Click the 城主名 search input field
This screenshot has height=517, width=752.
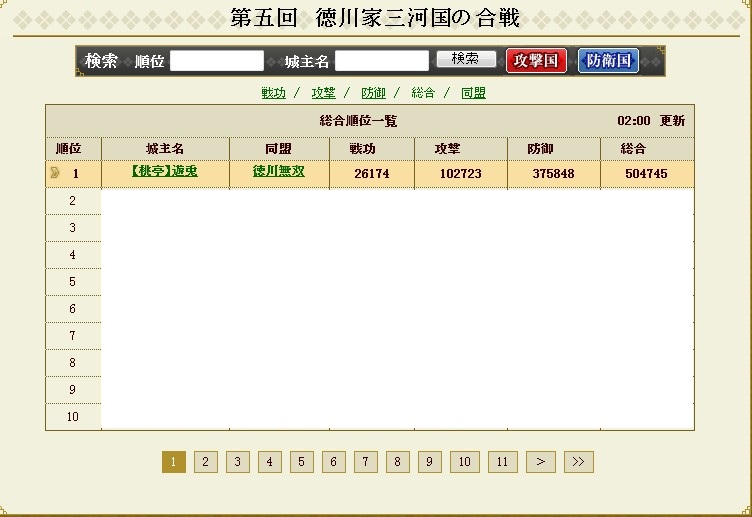tap(382, 61)
